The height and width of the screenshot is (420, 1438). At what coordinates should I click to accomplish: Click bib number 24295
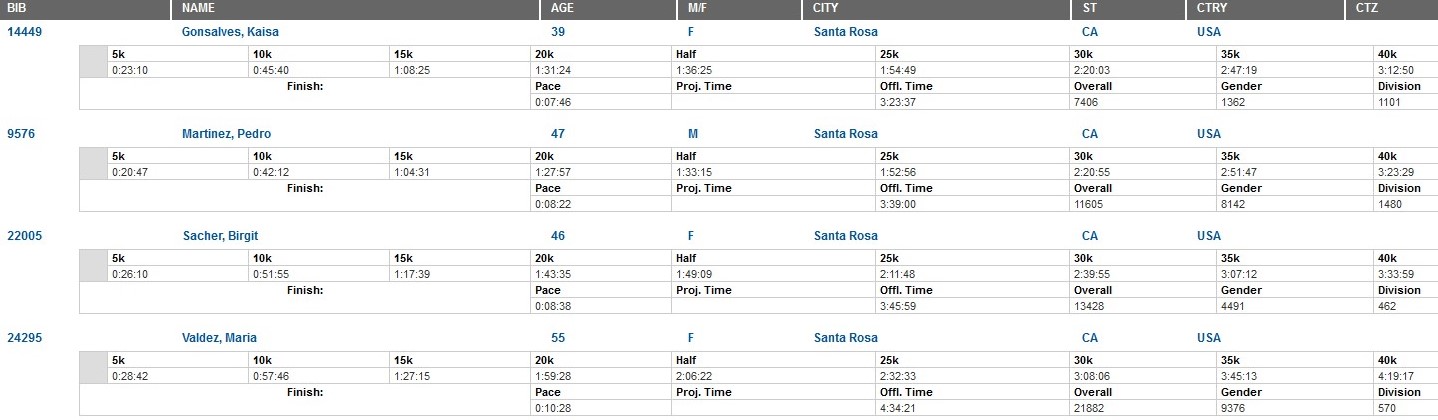pyautogui.click(x=24, y=338)
